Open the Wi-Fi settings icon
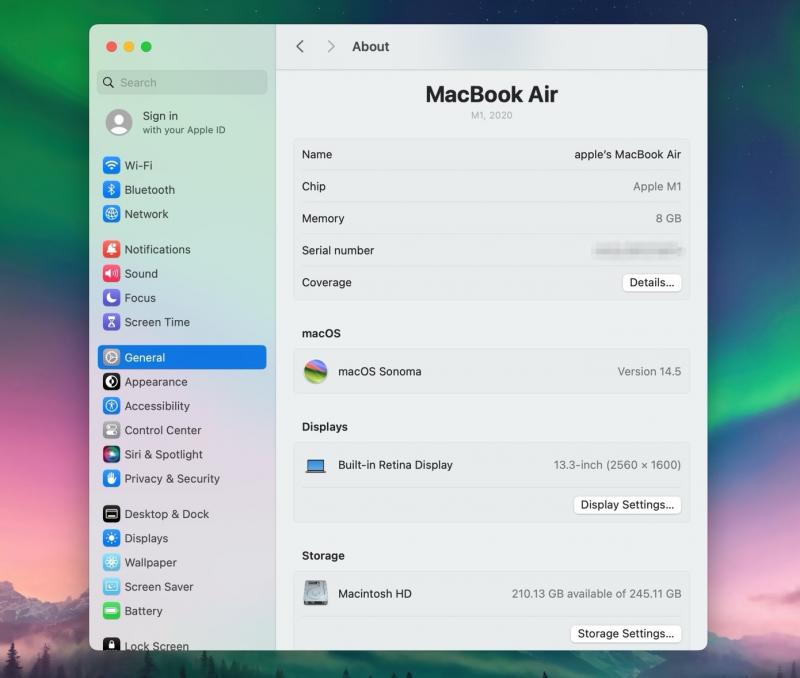Viewport: 800px width, 678px height. click(111, 166)
